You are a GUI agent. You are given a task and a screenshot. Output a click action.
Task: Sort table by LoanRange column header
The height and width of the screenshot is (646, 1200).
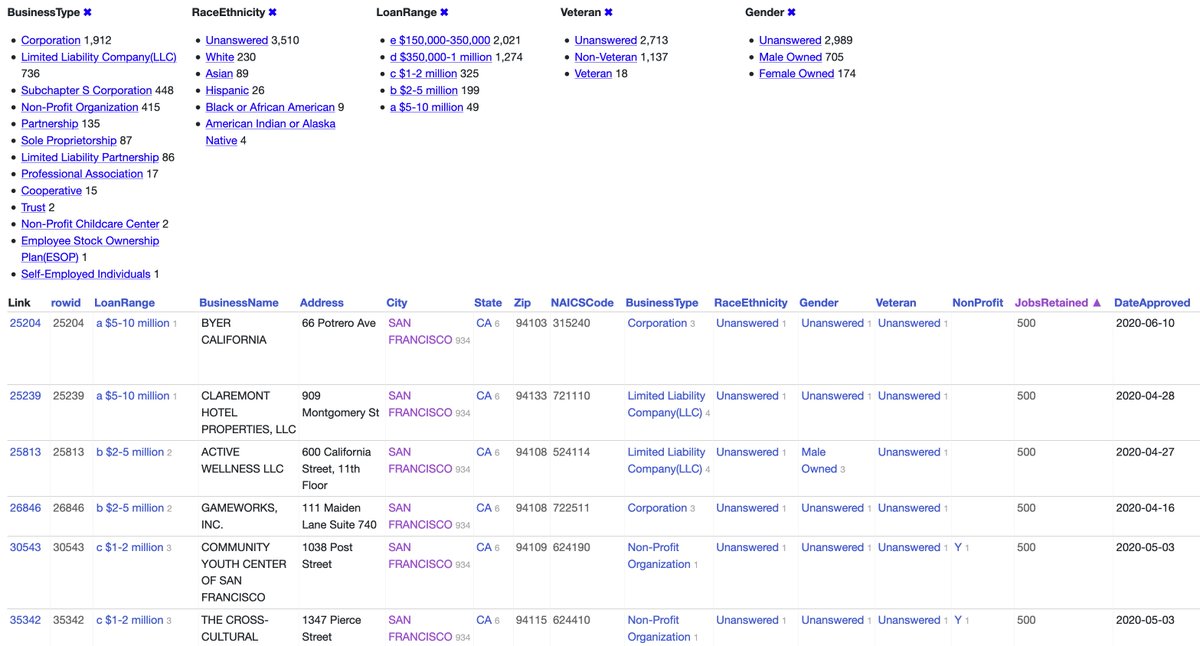125,302
